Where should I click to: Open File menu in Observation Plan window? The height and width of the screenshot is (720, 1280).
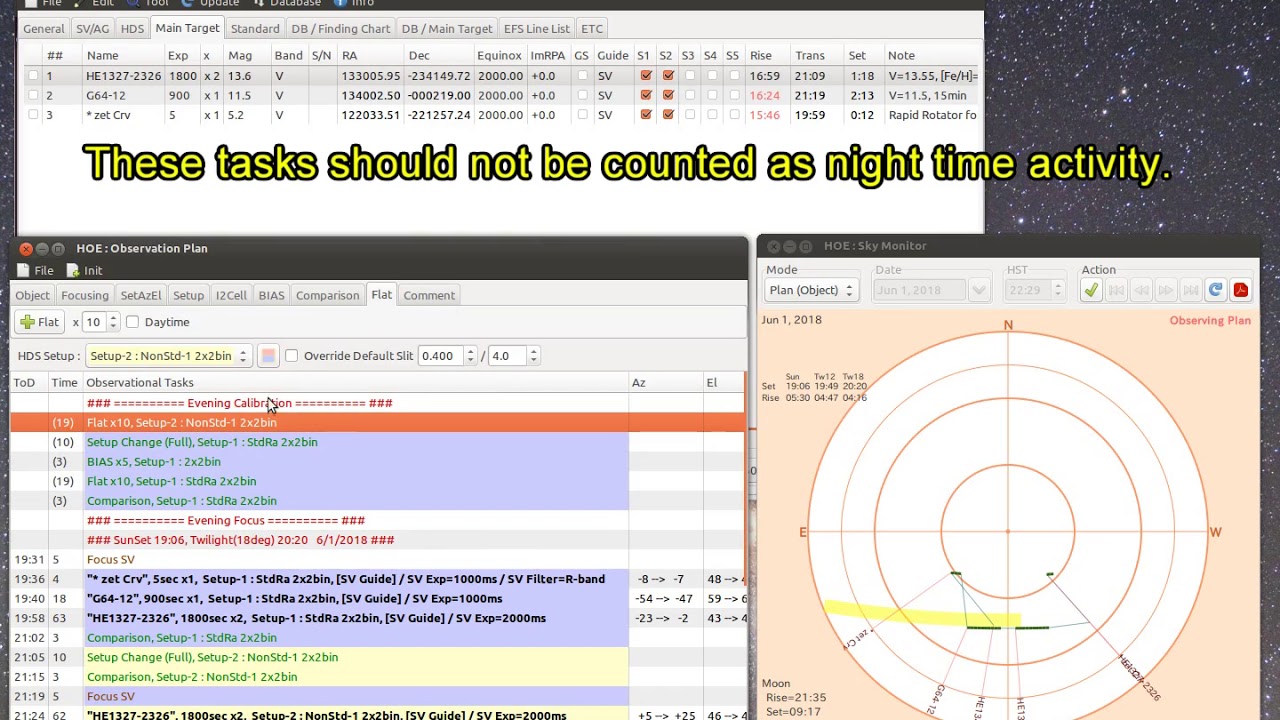[35, 270]
